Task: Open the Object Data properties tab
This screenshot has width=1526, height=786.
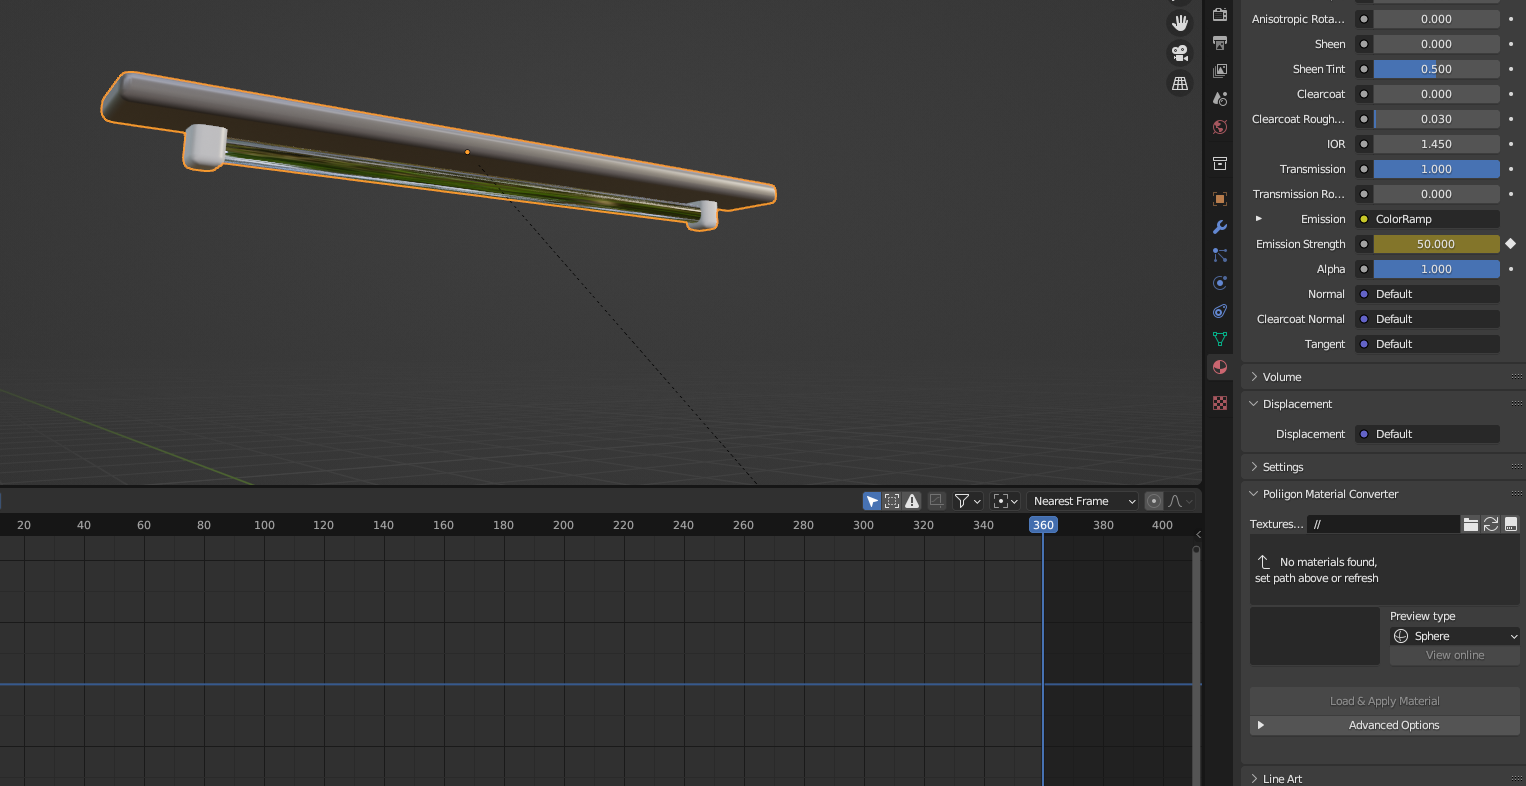Action: pyautogui.click(x=1220, y=339)
